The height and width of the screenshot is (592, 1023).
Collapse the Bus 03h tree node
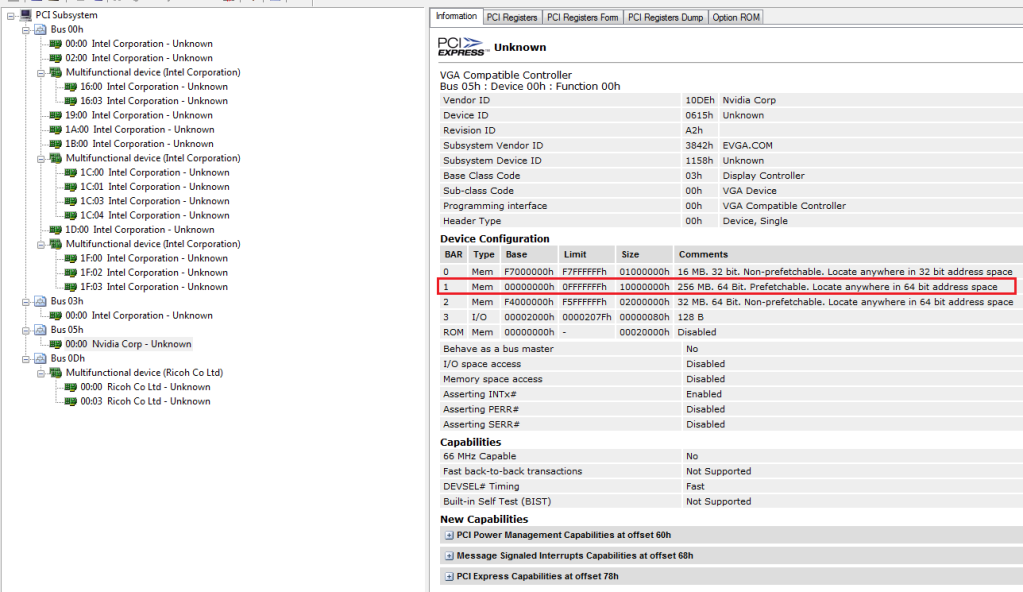click(26, 302)
